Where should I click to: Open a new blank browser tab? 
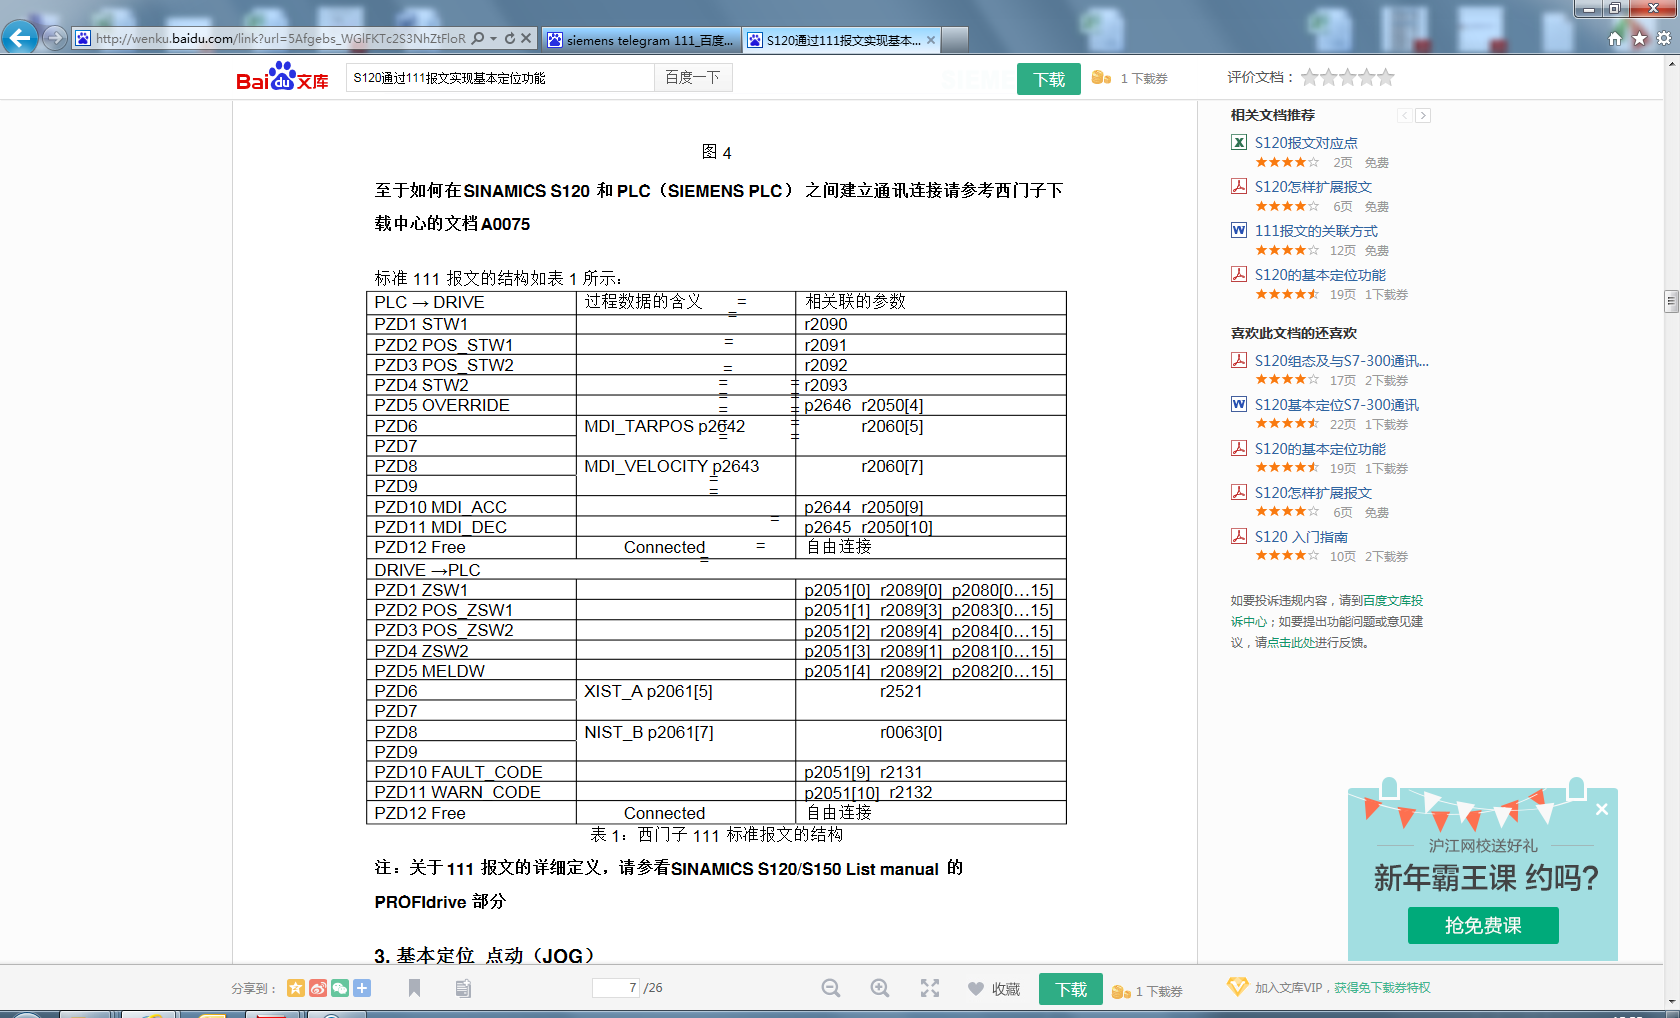(955, 40)
